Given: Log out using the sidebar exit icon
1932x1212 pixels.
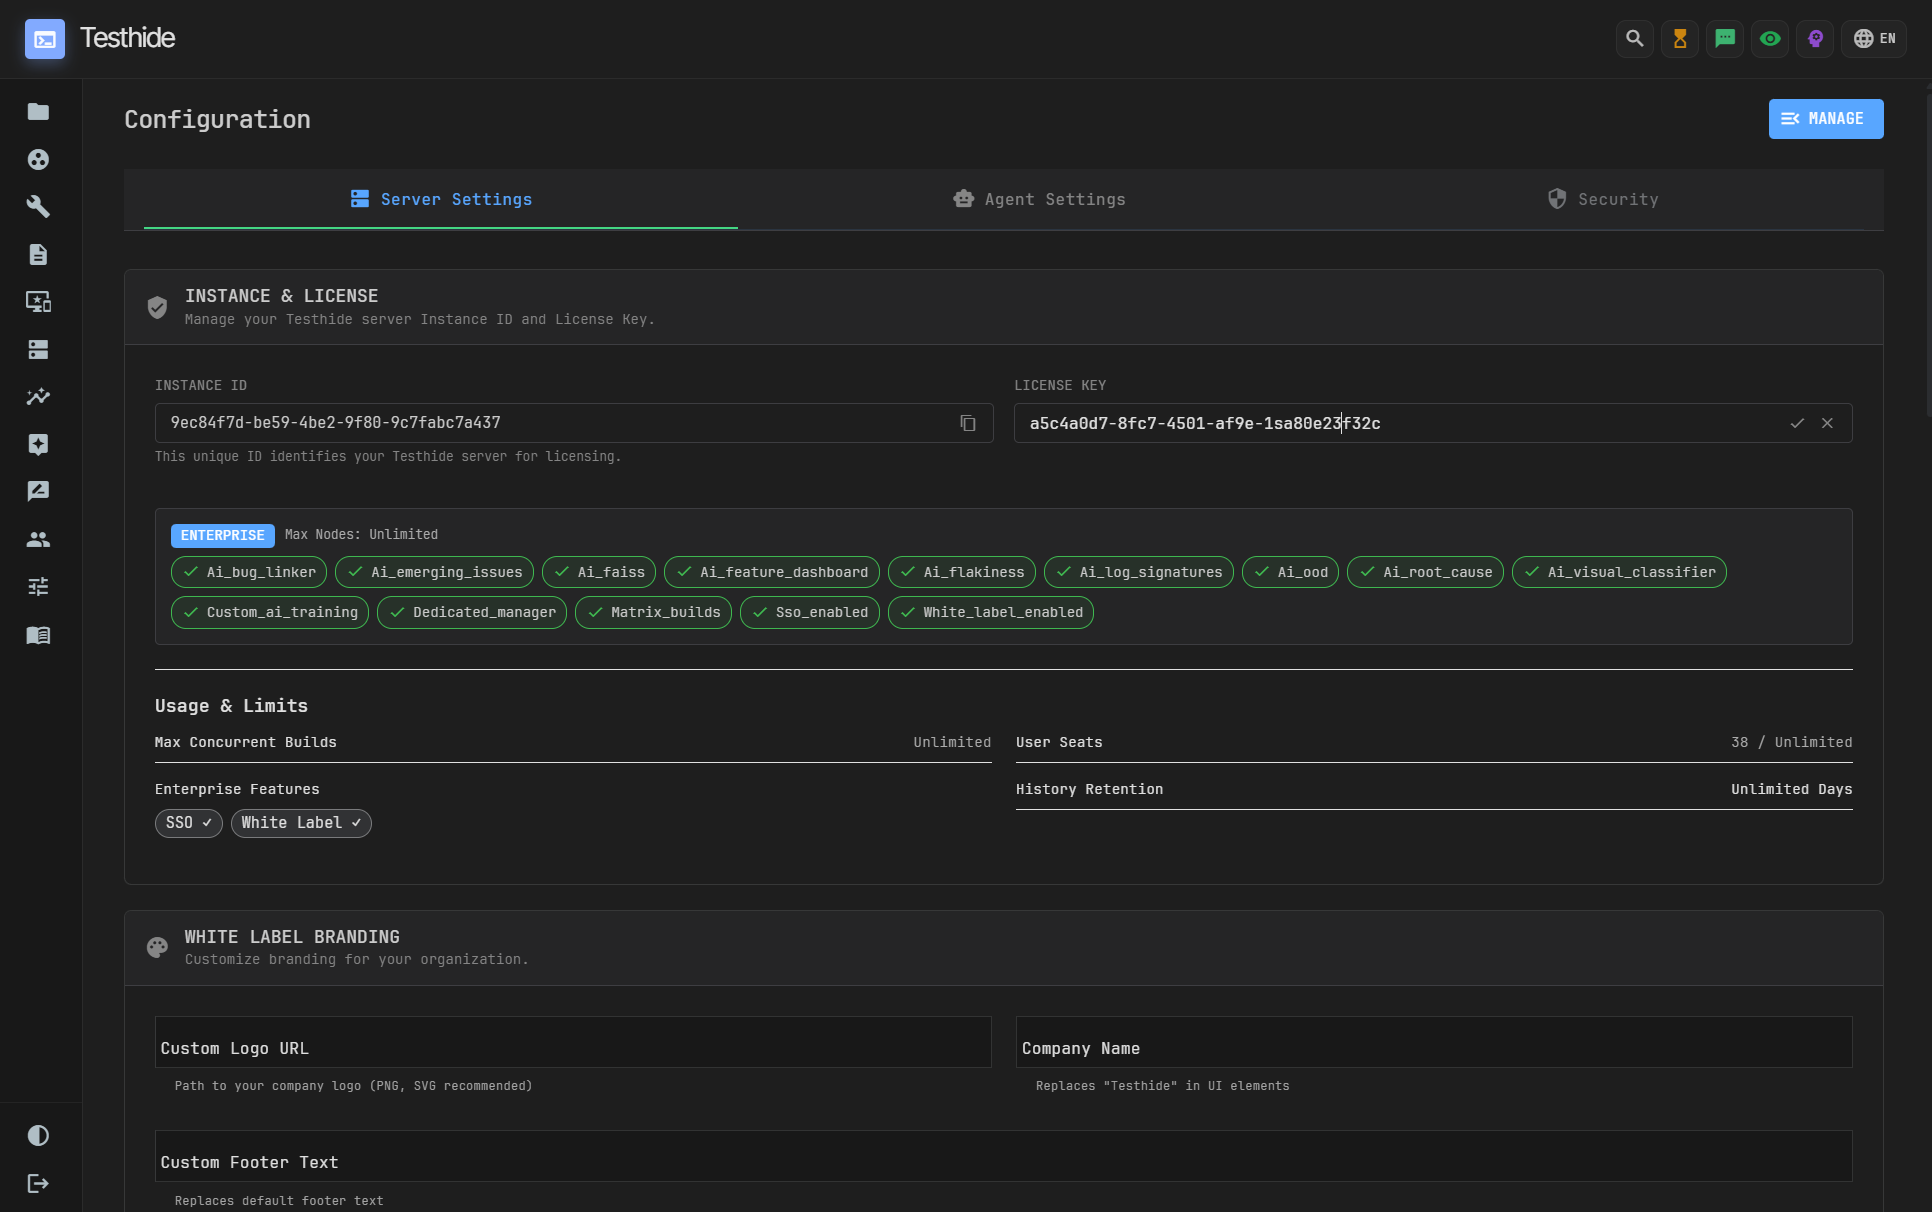Looking at the screenshot, I should pyautogui.click(x=38, y=1184).
